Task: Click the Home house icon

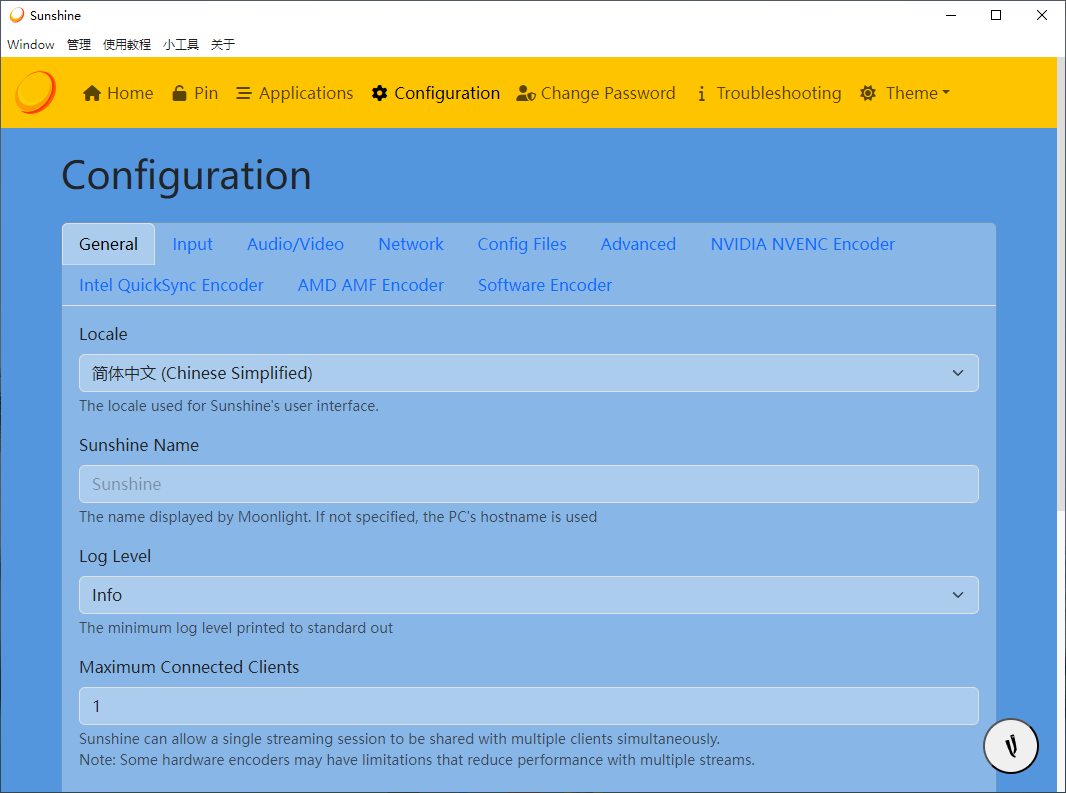Action: click(x=92, y=93)
